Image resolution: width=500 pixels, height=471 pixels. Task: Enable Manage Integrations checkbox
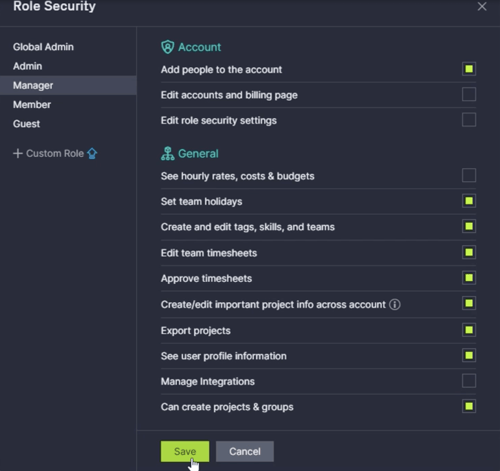(x=469, y=381)
